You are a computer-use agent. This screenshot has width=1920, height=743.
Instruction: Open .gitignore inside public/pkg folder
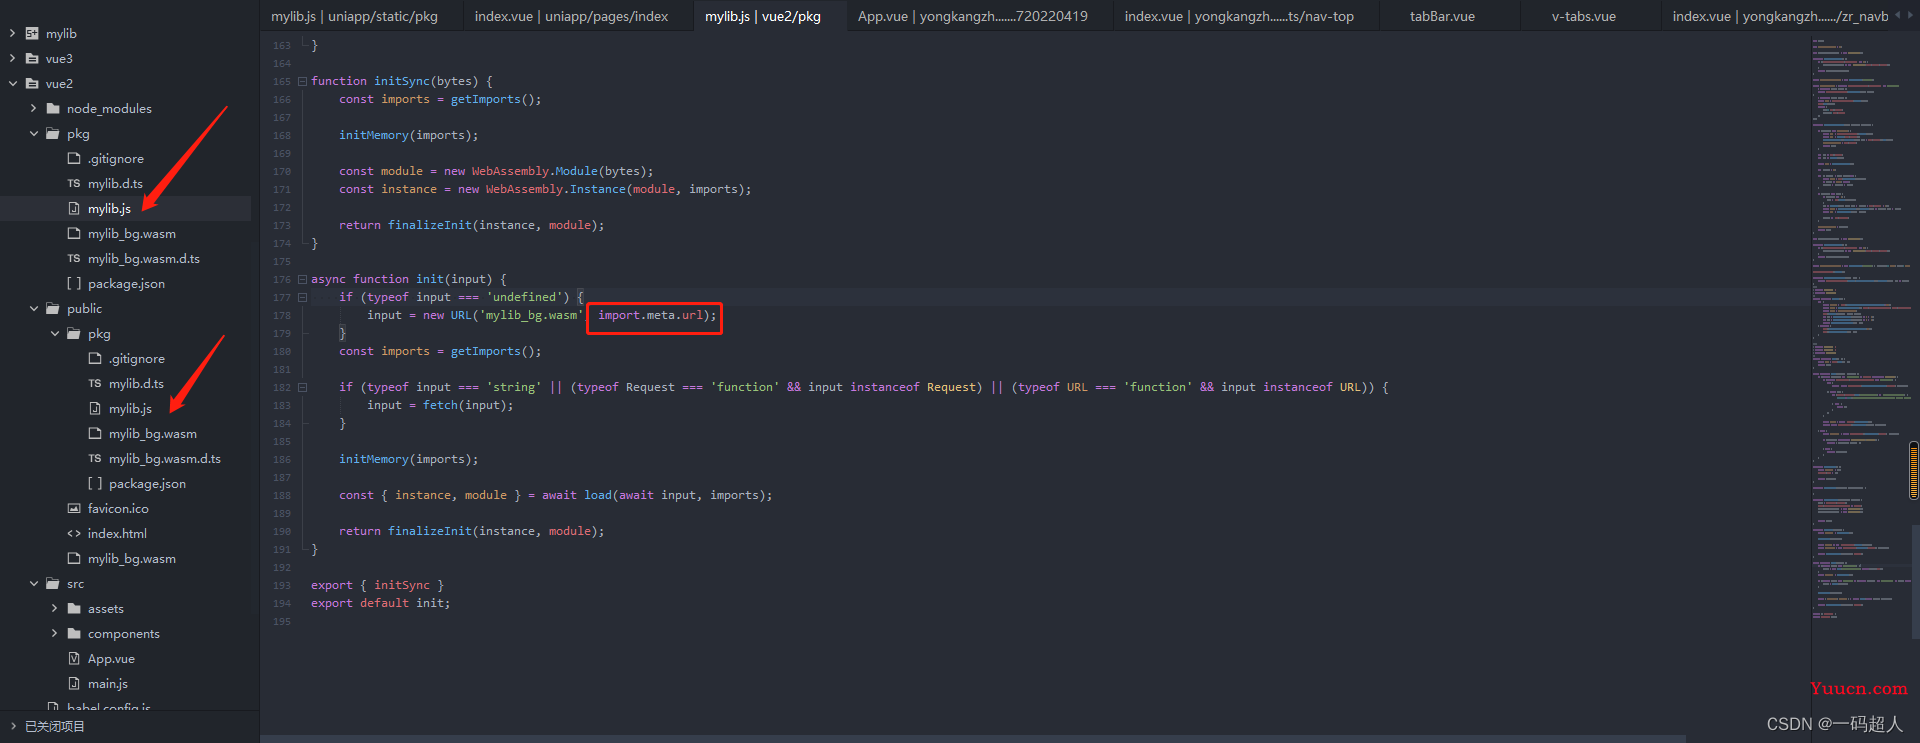[137, 358]
